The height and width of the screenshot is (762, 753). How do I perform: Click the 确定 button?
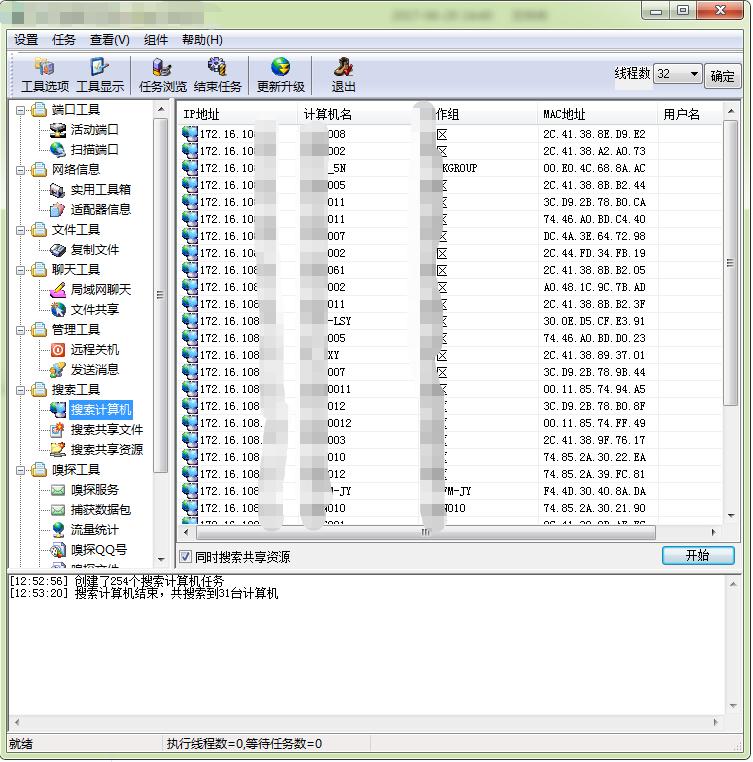[x=722, y=76]
